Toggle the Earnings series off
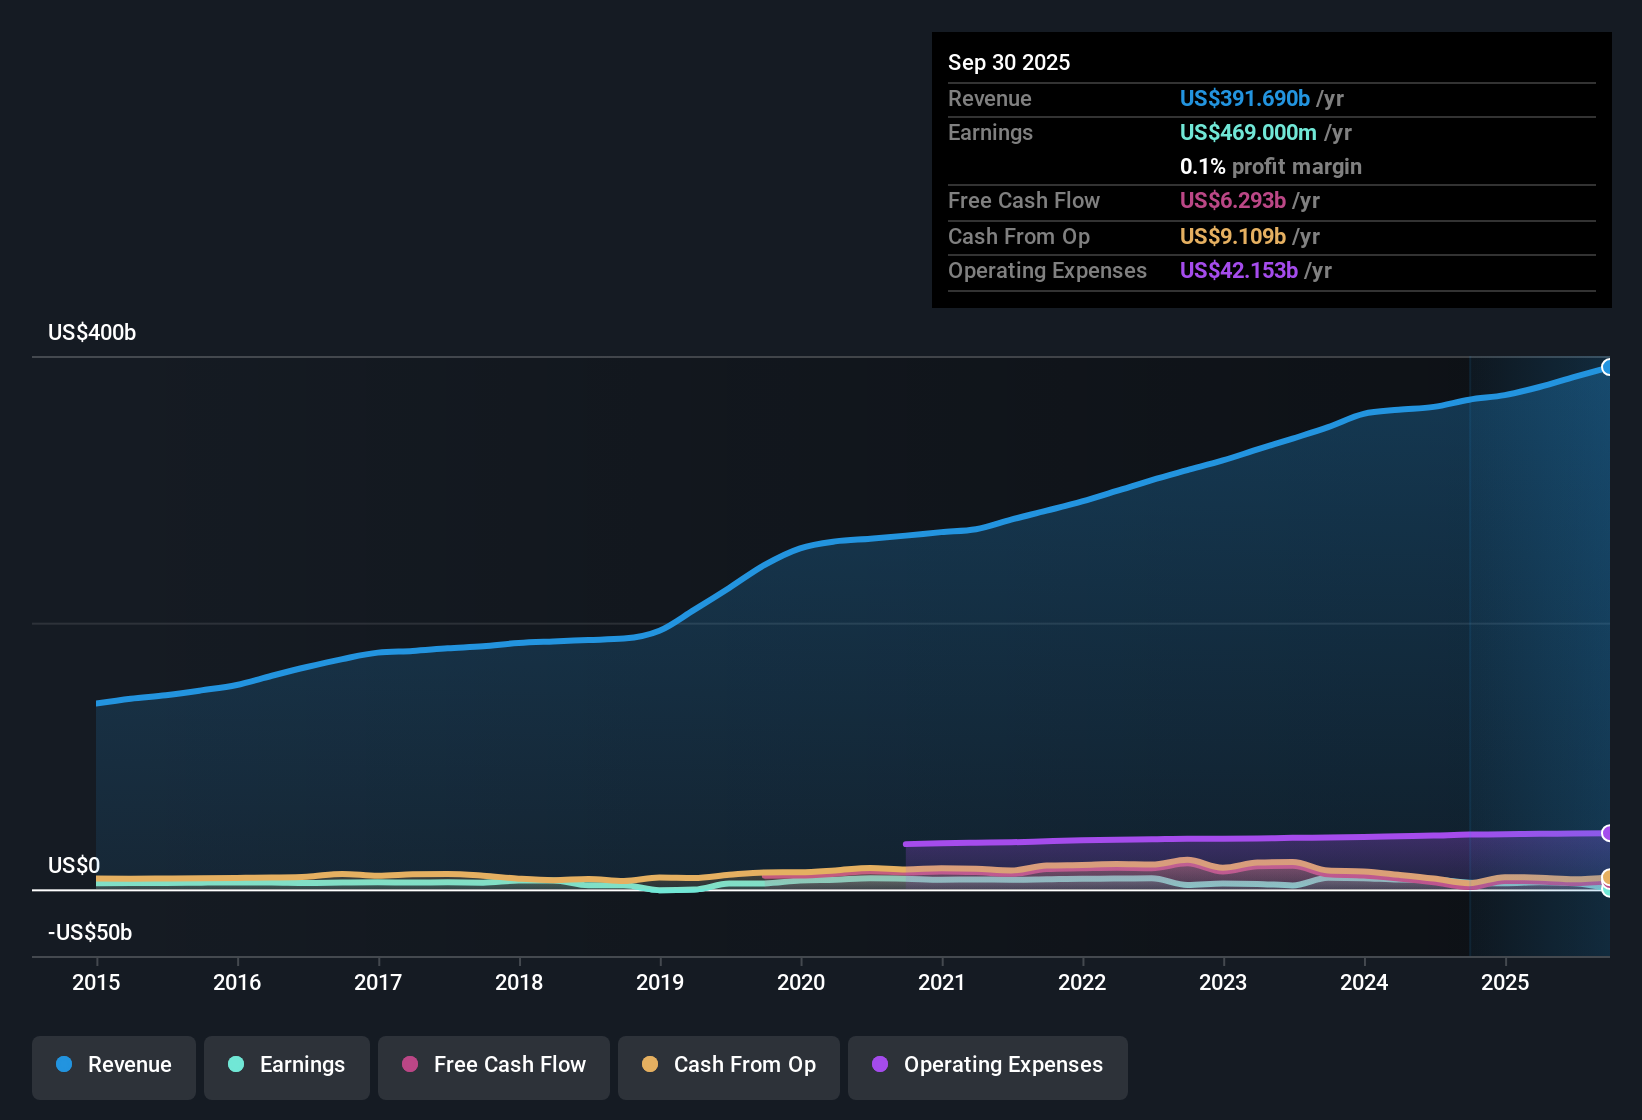 click(287, 1065)
